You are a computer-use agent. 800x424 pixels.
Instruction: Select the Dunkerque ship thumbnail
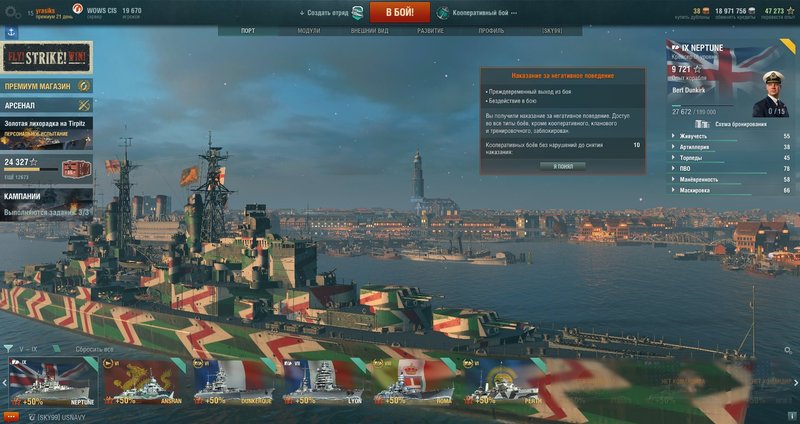click(234, 382)
